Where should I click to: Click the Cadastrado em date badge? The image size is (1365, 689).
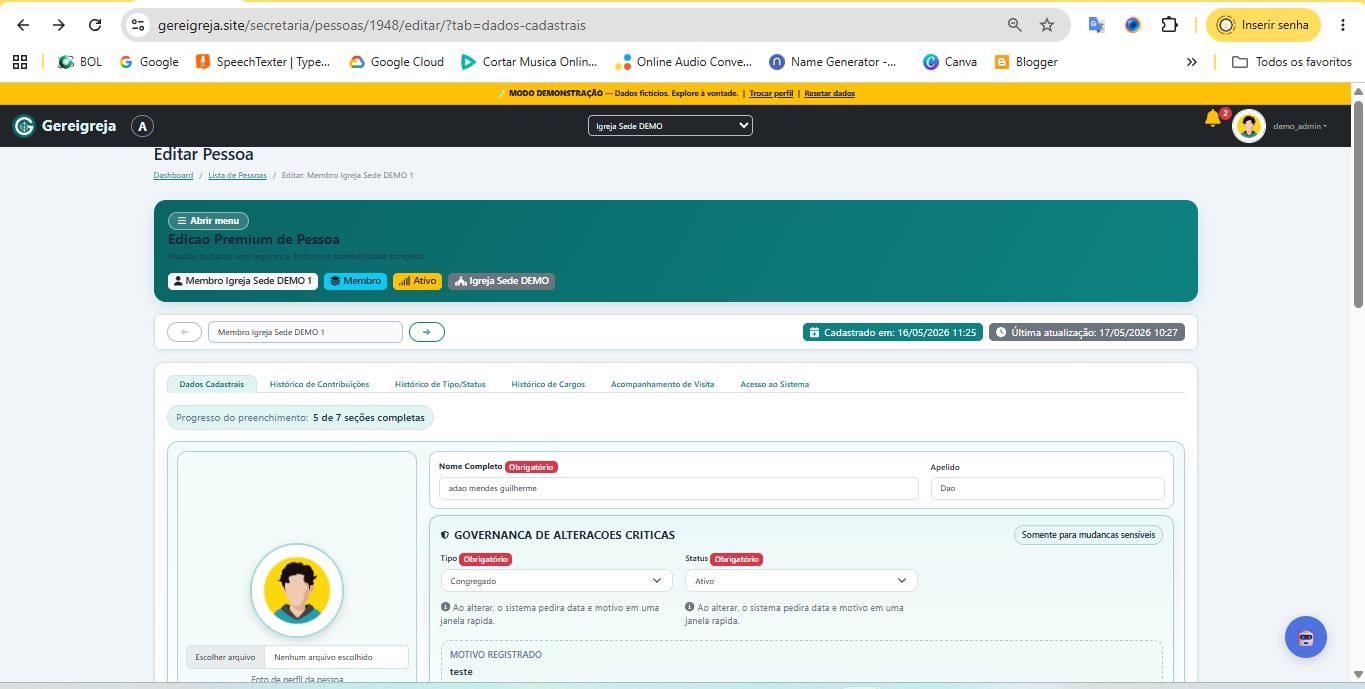893,332
